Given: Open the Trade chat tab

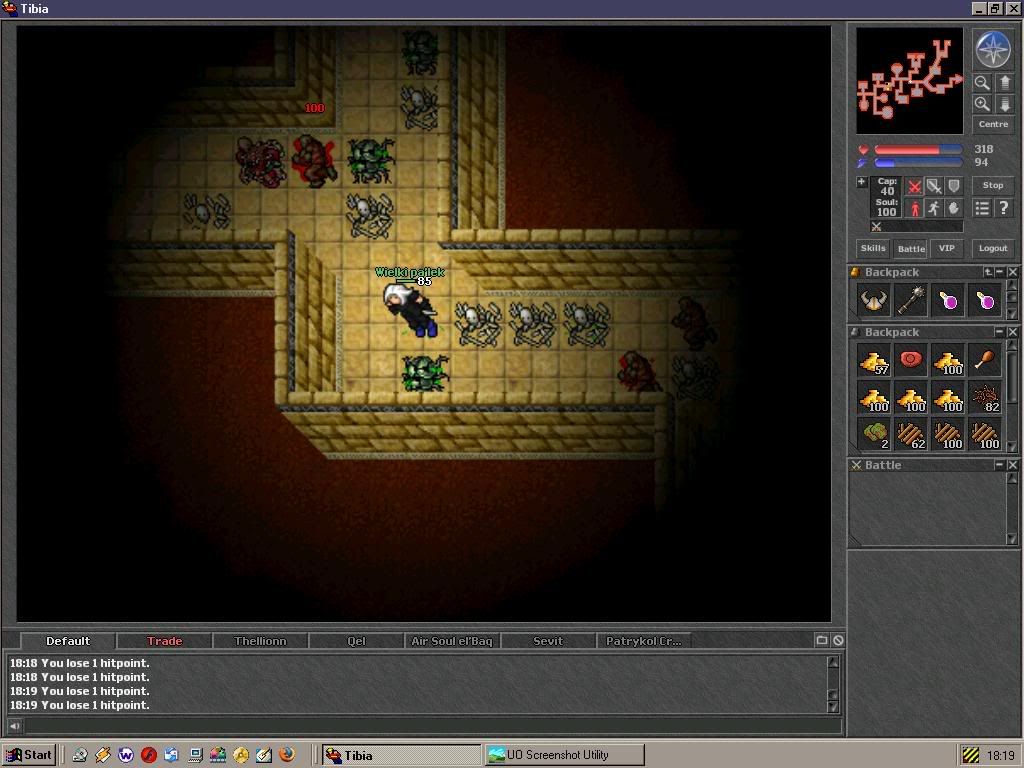Looking at the screenshot, I should (165, 641).
